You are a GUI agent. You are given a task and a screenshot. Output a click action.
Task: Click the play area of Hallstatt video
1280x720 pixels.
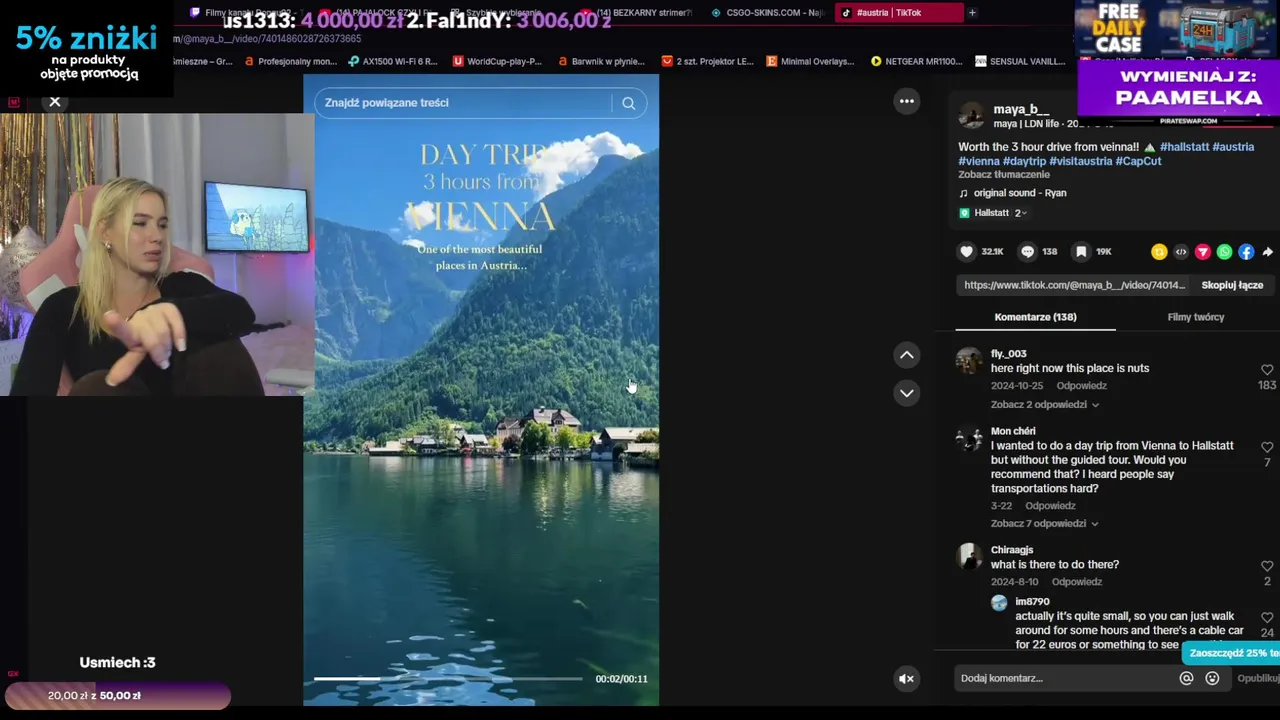(481, 390)
